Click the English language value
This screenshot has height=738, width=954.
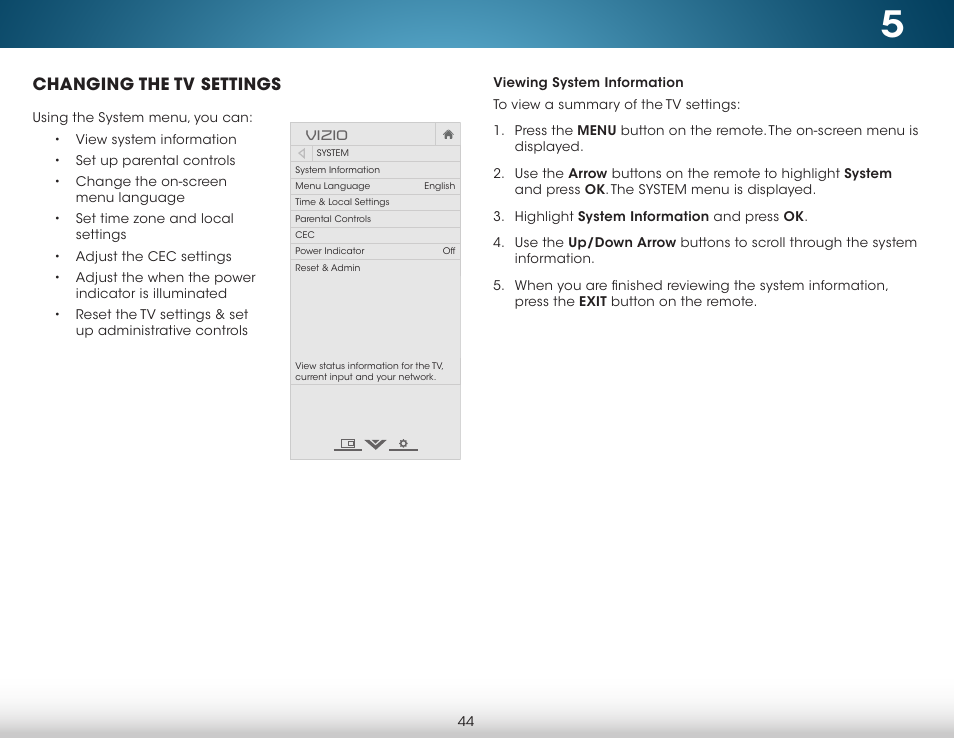tap(438, 185)
